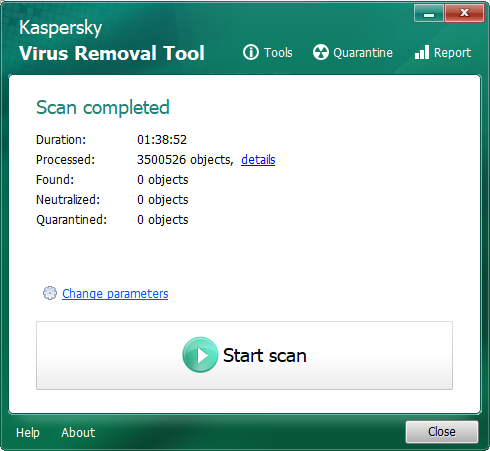490x451 pixels.
Task: Click the 3500526 objects processed count
Action: tap(185, 160)
